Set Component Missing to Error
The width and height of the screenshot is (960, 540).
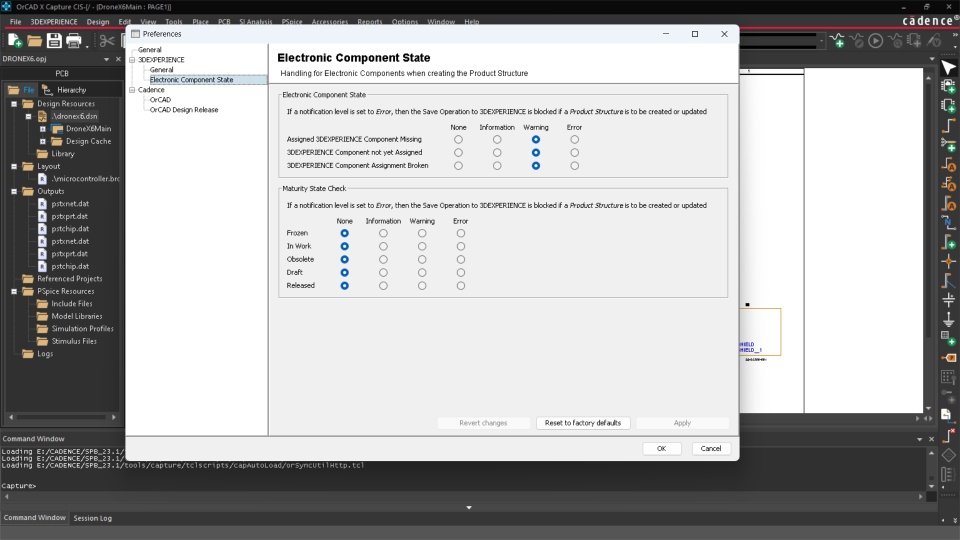[574, 140]
